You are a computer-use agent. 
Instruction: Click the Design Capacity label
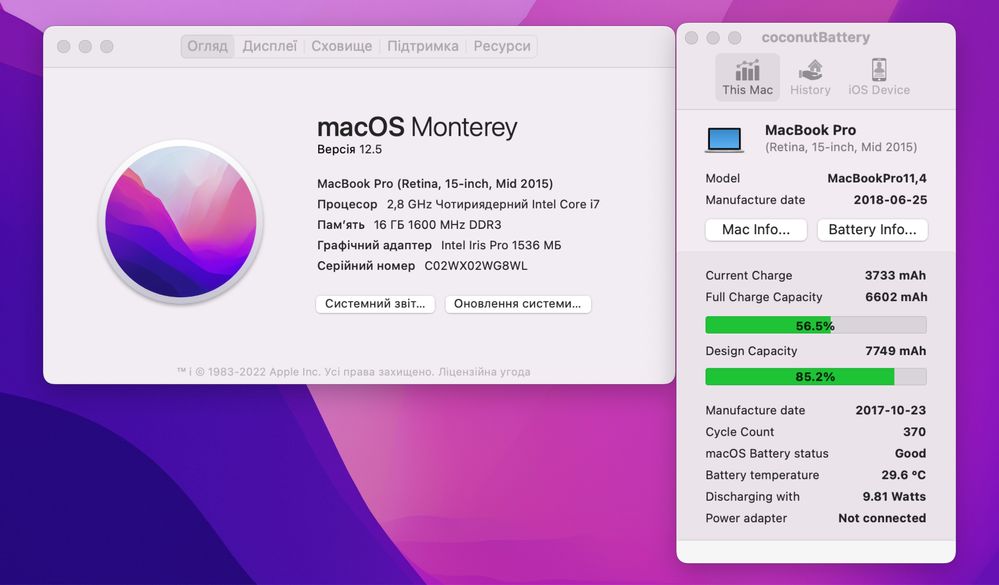[x=751, y=351]
